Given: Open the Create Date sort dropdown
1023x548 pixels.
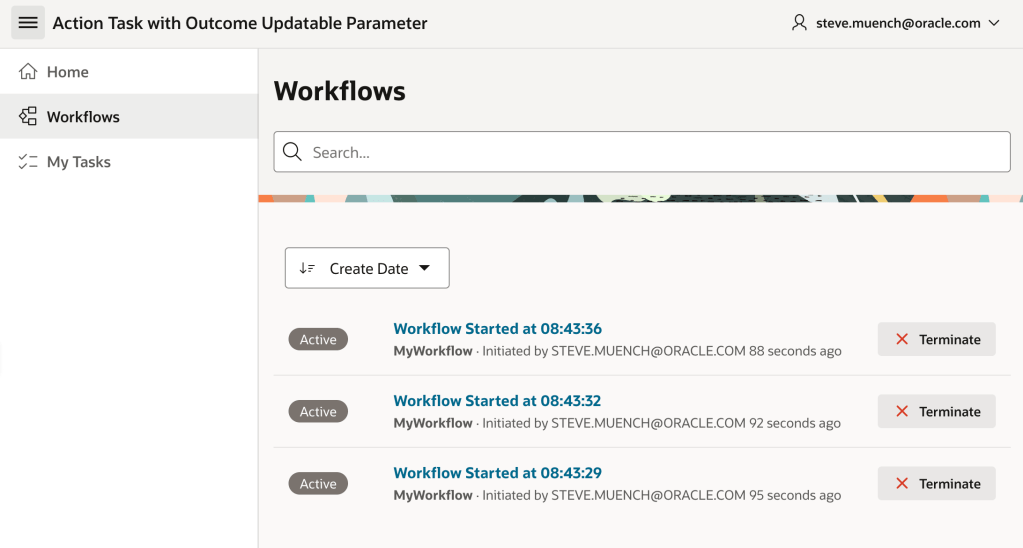Looking at the screenshot, I should [367, 268].
